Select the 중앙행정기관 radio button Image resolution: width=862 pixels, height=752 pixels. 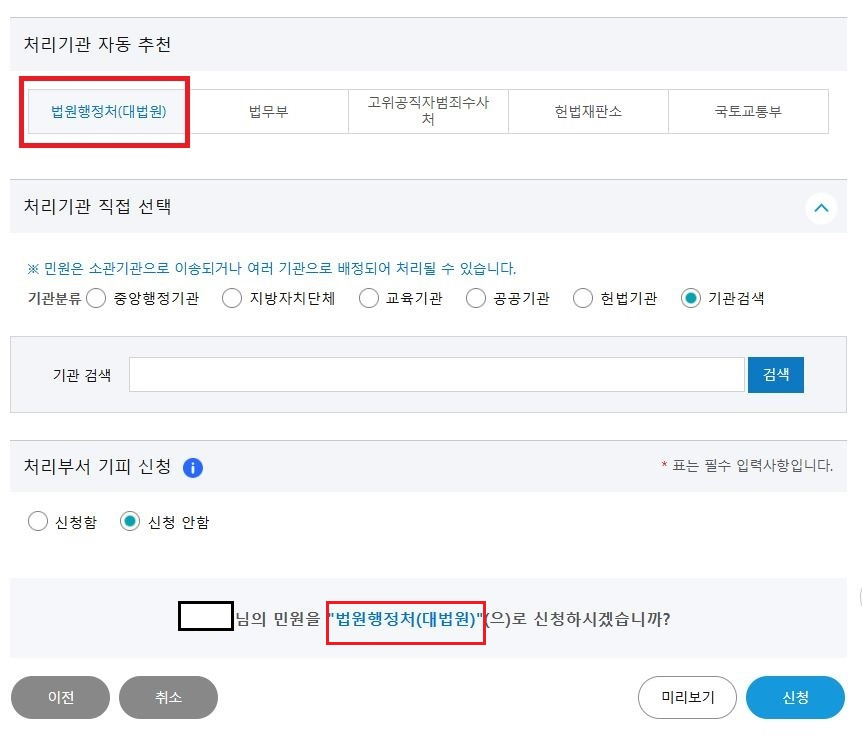tap(96, 297)
